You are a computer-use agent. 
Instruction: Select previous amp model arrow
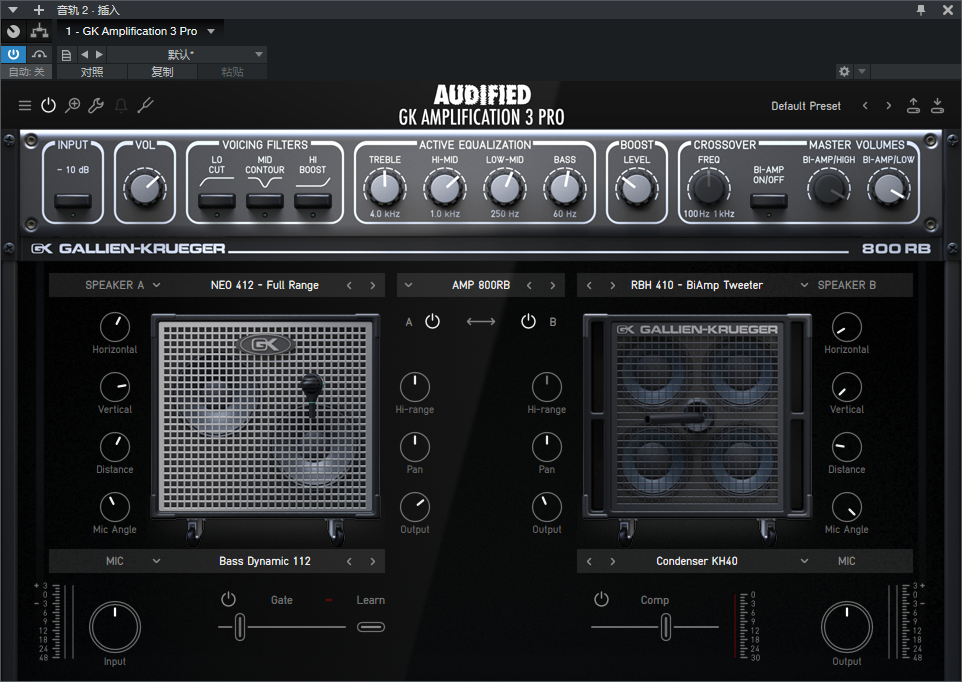(529, 285)
